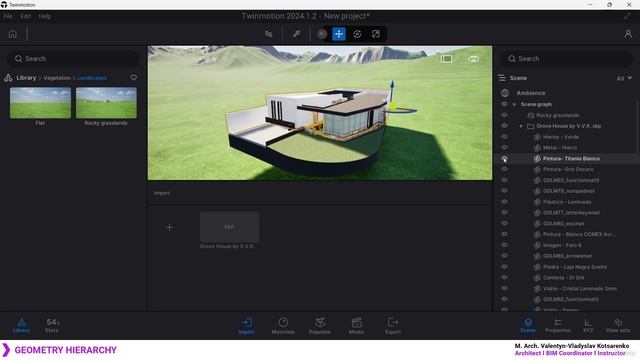Open the viewport view mode eye icon
The image size is (640, 360).
(x=473, y=59)
